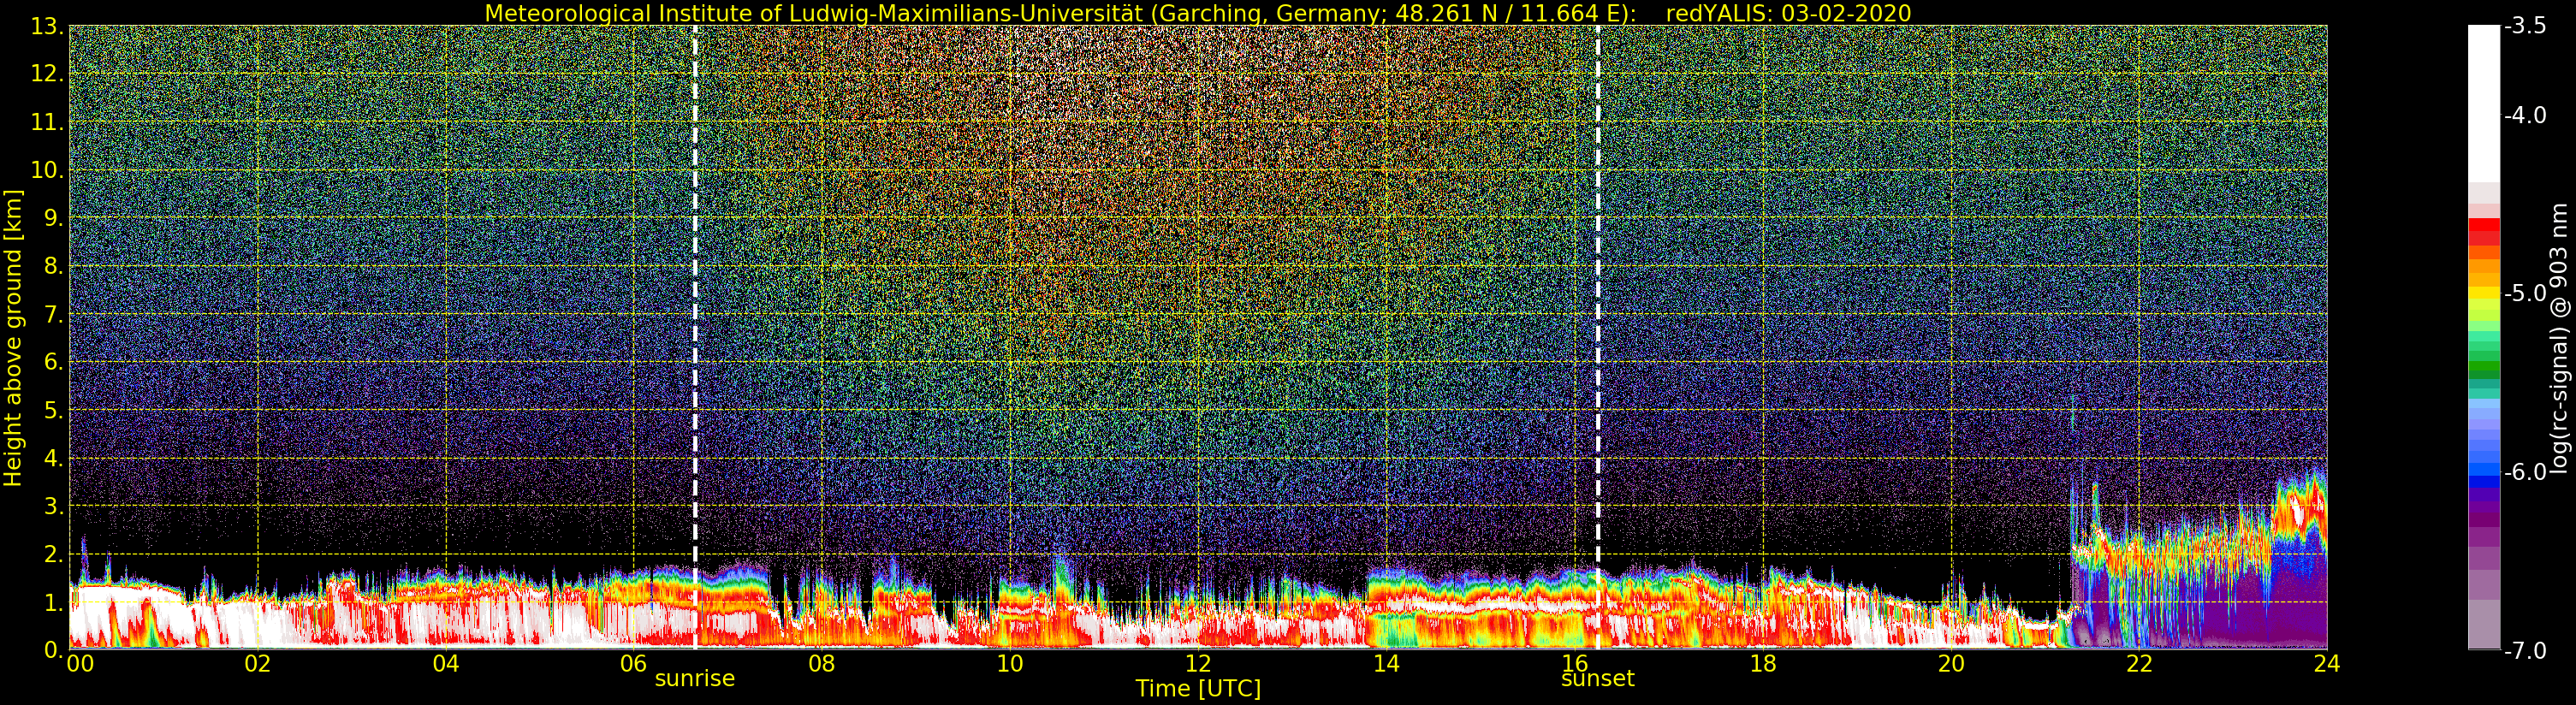Image resolution: width=2576 pixels, height=705 pixels.
Task: Click the '8.' tick on the height axis
Action: point(53,266)
